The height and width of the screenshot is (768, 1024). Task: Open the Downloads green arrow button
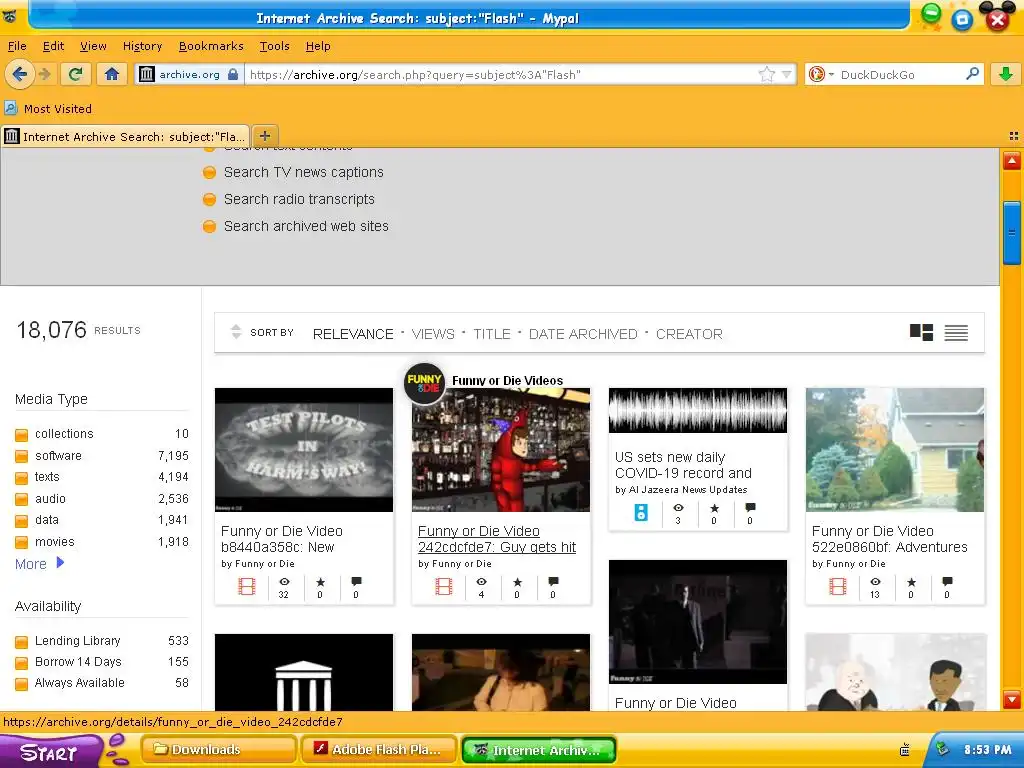coord(1006,74)
